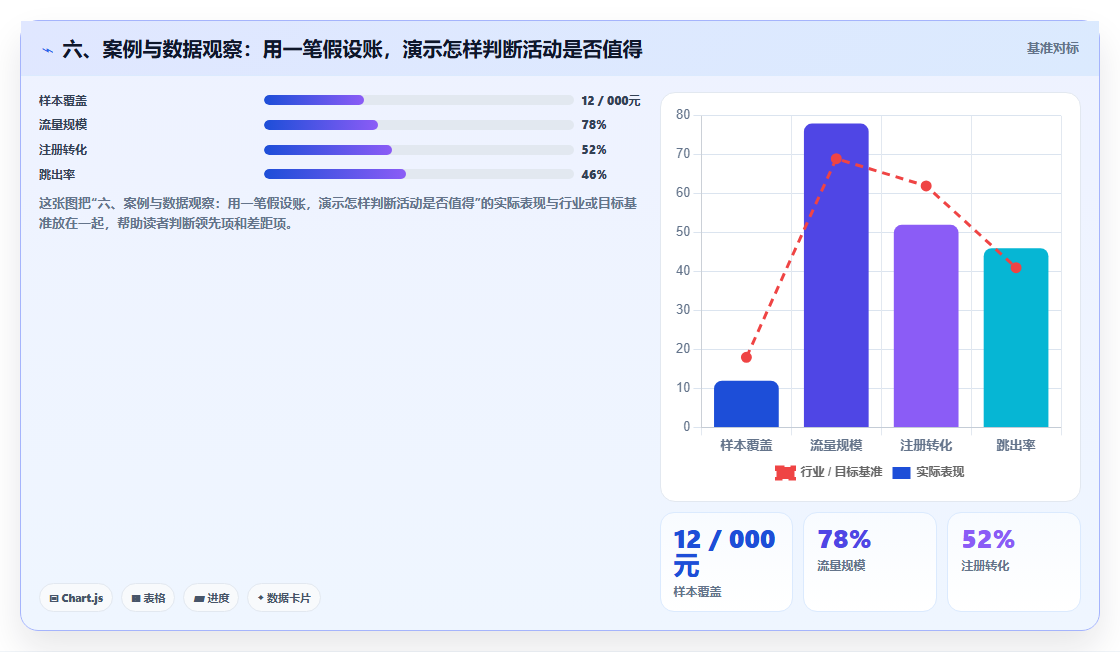Click the 样本覆盖 x-axis label

[746, 445]
